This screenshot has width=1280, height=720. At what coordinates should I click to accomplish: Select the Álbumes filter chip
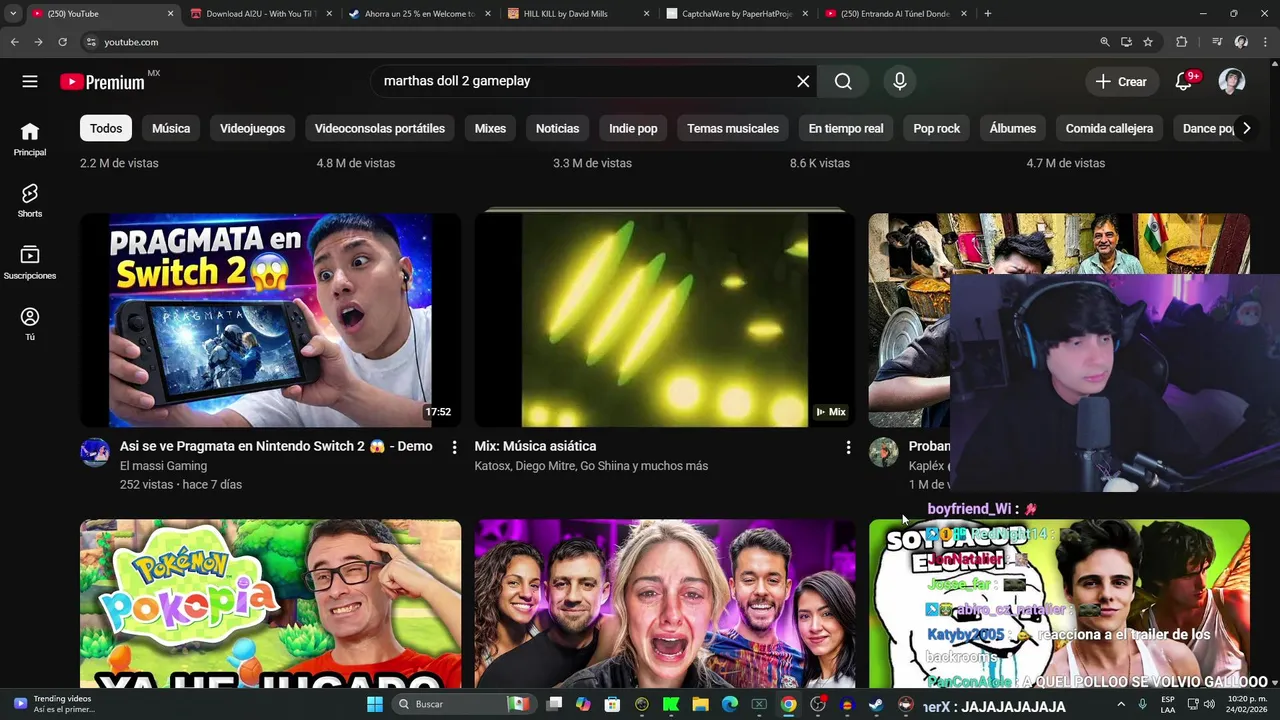point(1013,128)
